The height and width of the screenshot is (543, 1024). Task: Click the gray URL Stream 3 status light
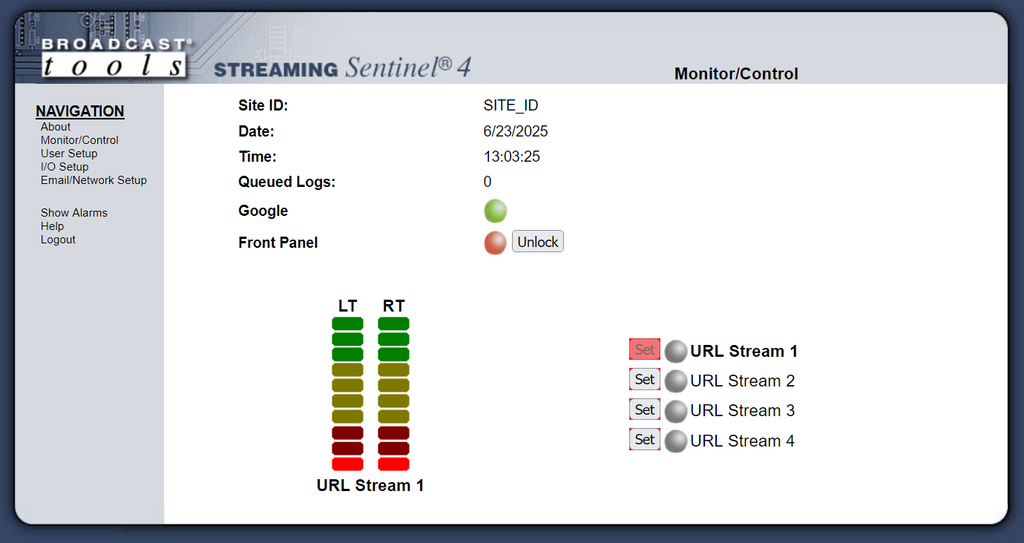click(x=676, y=411)
